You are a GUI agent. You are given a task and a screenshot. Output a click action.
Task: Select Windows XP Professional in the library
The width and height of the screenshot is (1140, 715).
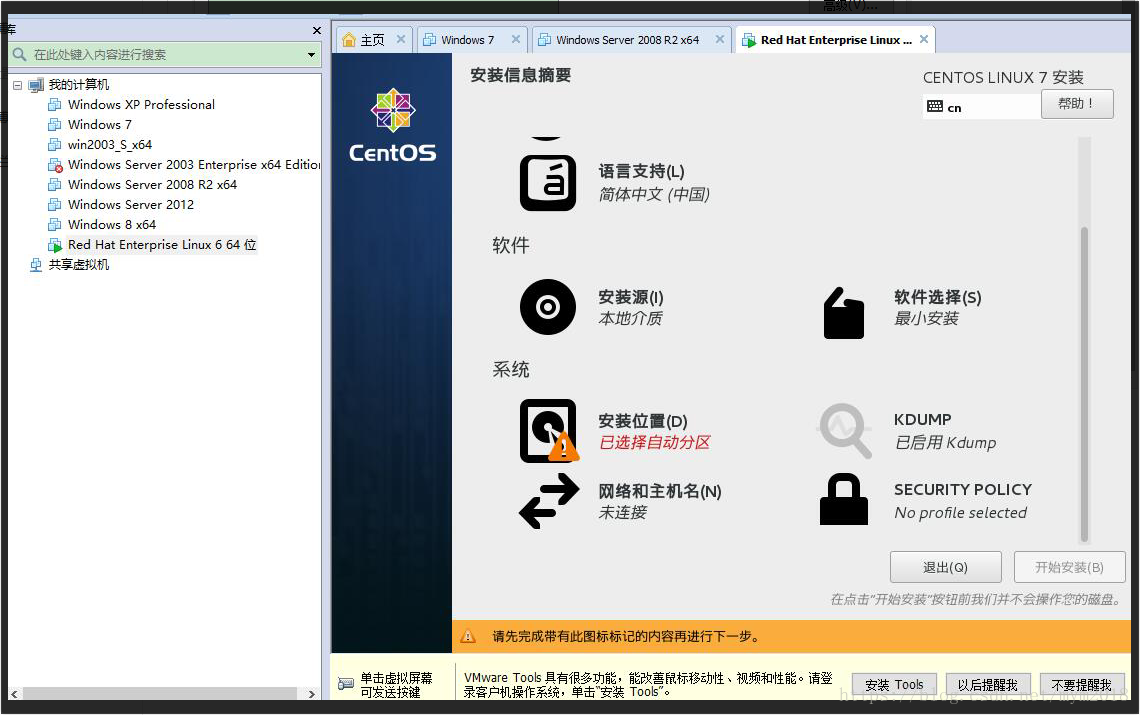141,105
